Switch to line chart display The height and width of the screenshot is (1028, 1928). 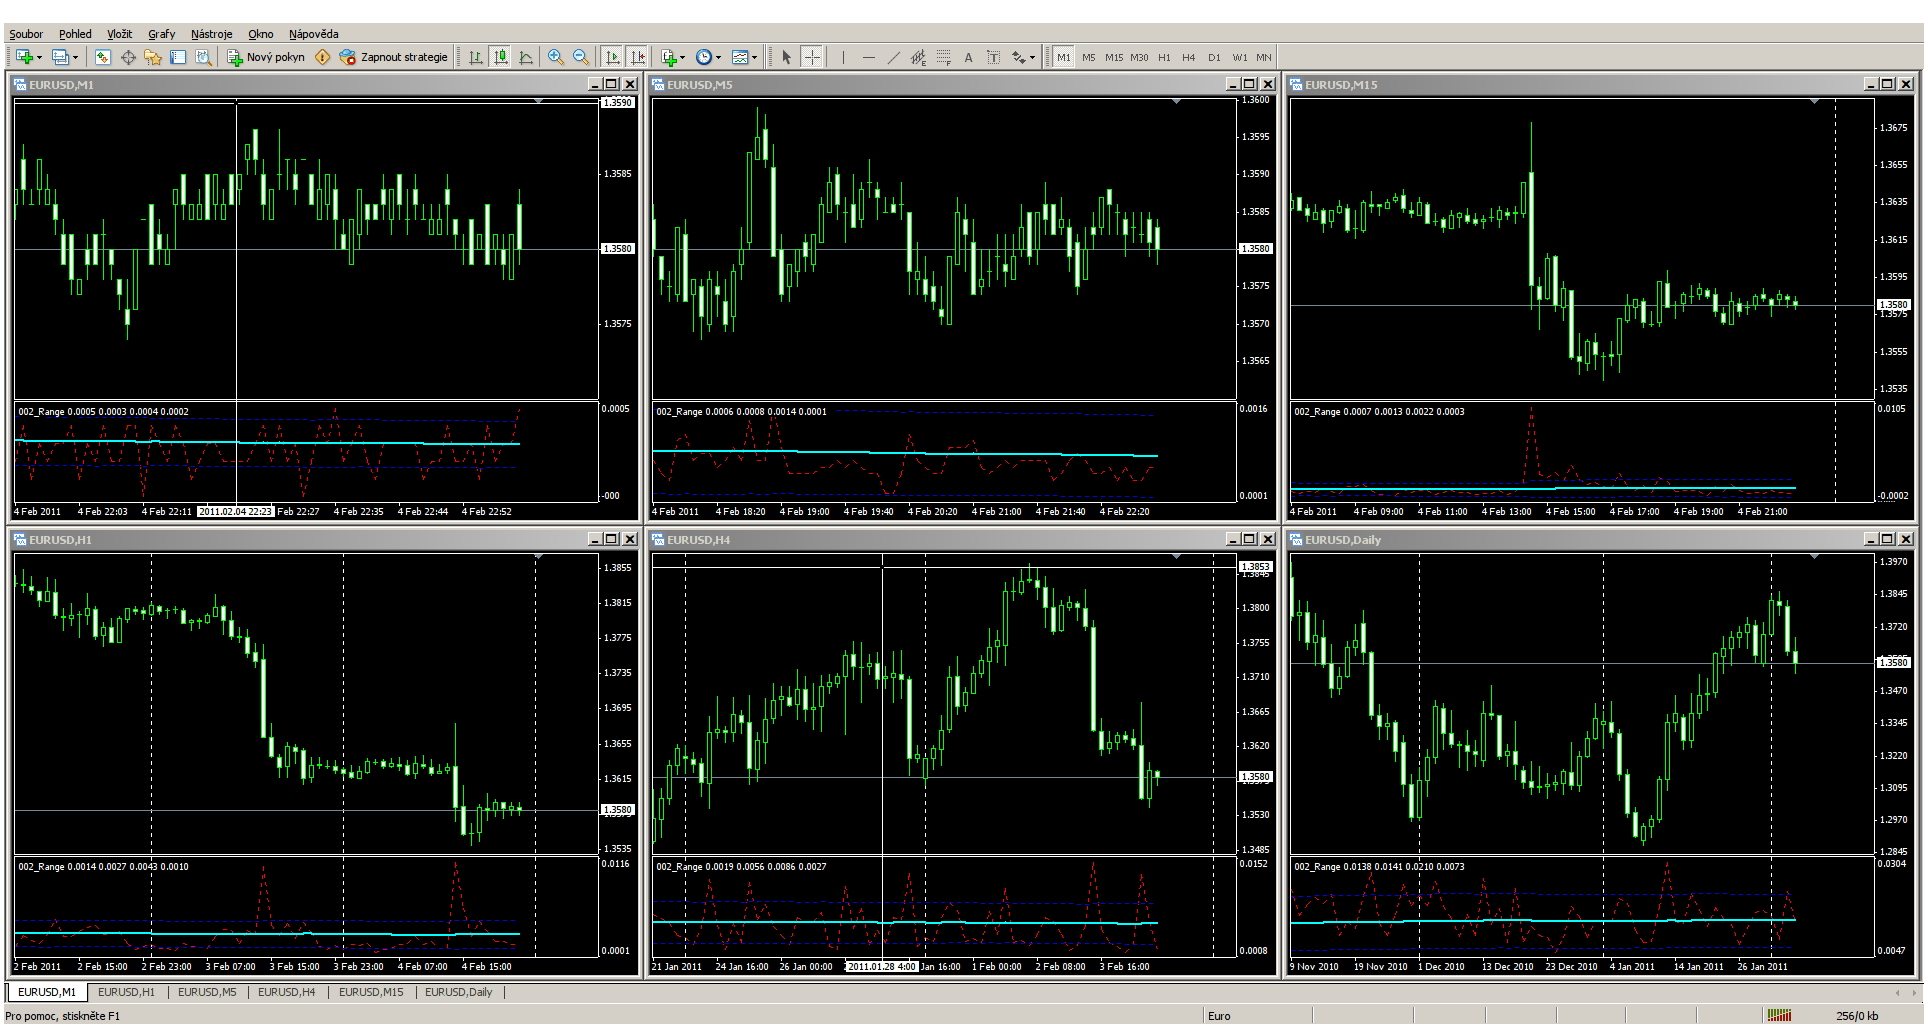pyautogui.click(x=526, y=57)
